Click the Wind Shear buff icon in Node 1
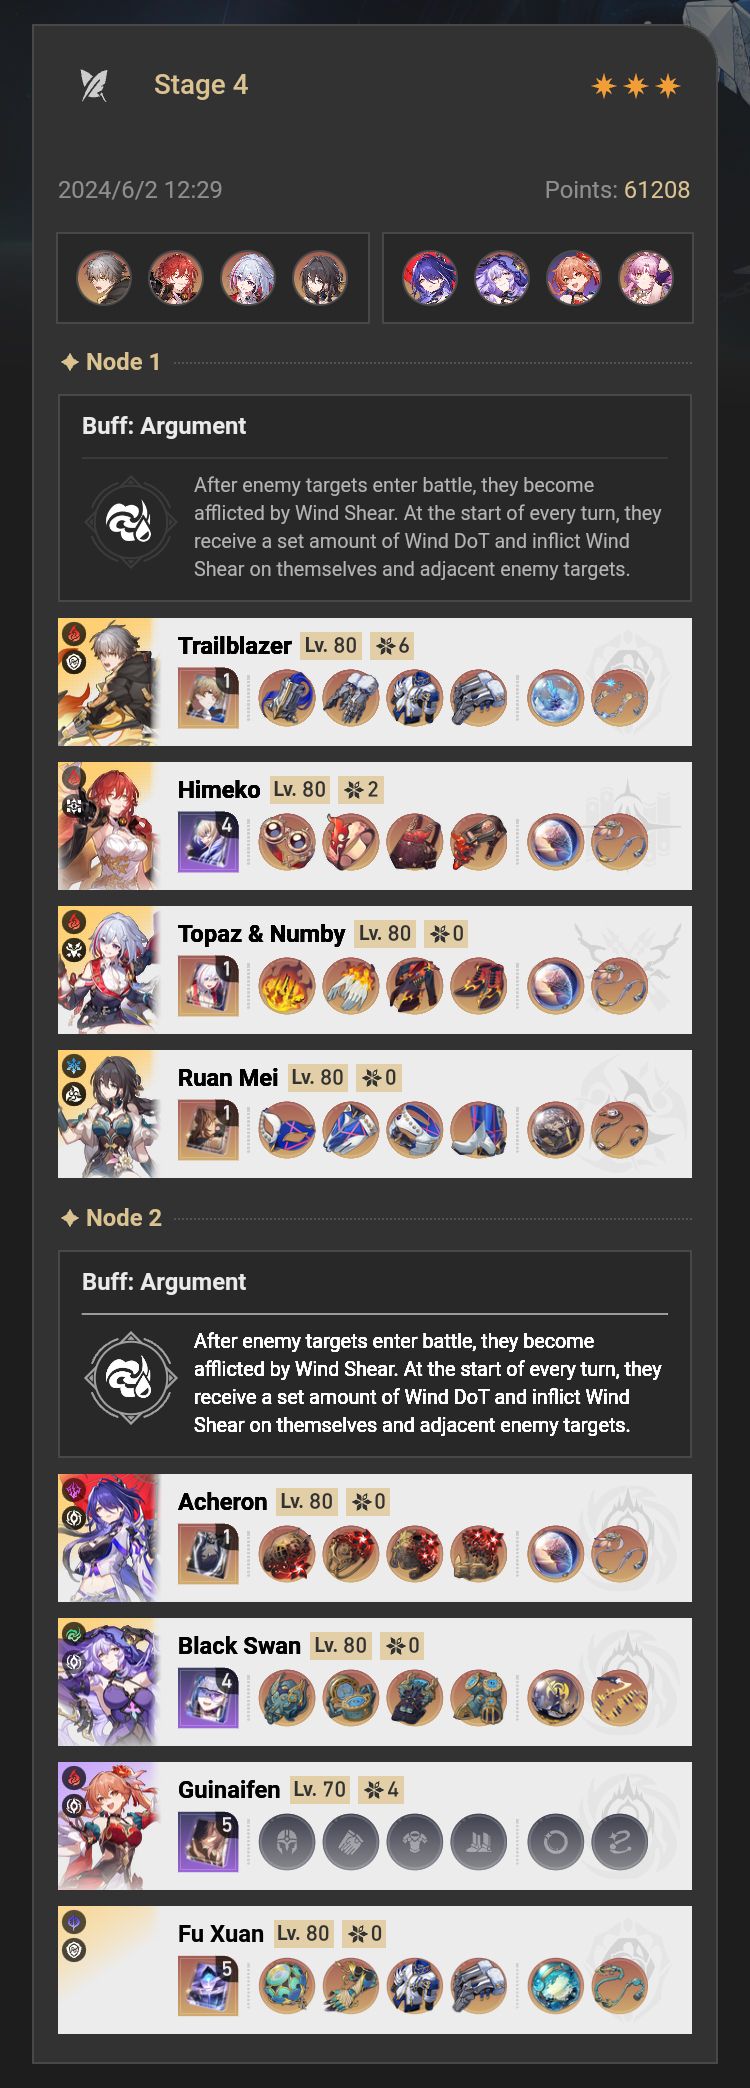 coord(130,522)
